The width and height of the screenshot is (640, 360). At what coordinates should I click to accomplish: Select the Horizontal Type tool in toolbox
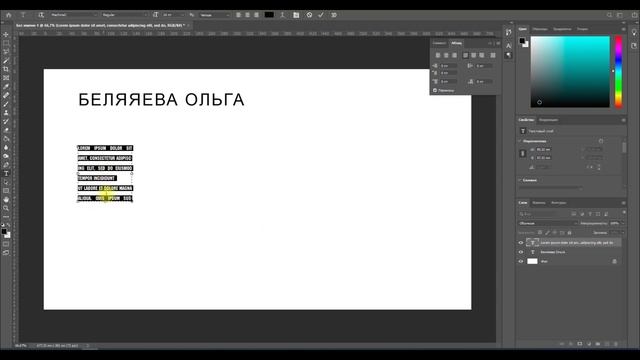[6, 173]
